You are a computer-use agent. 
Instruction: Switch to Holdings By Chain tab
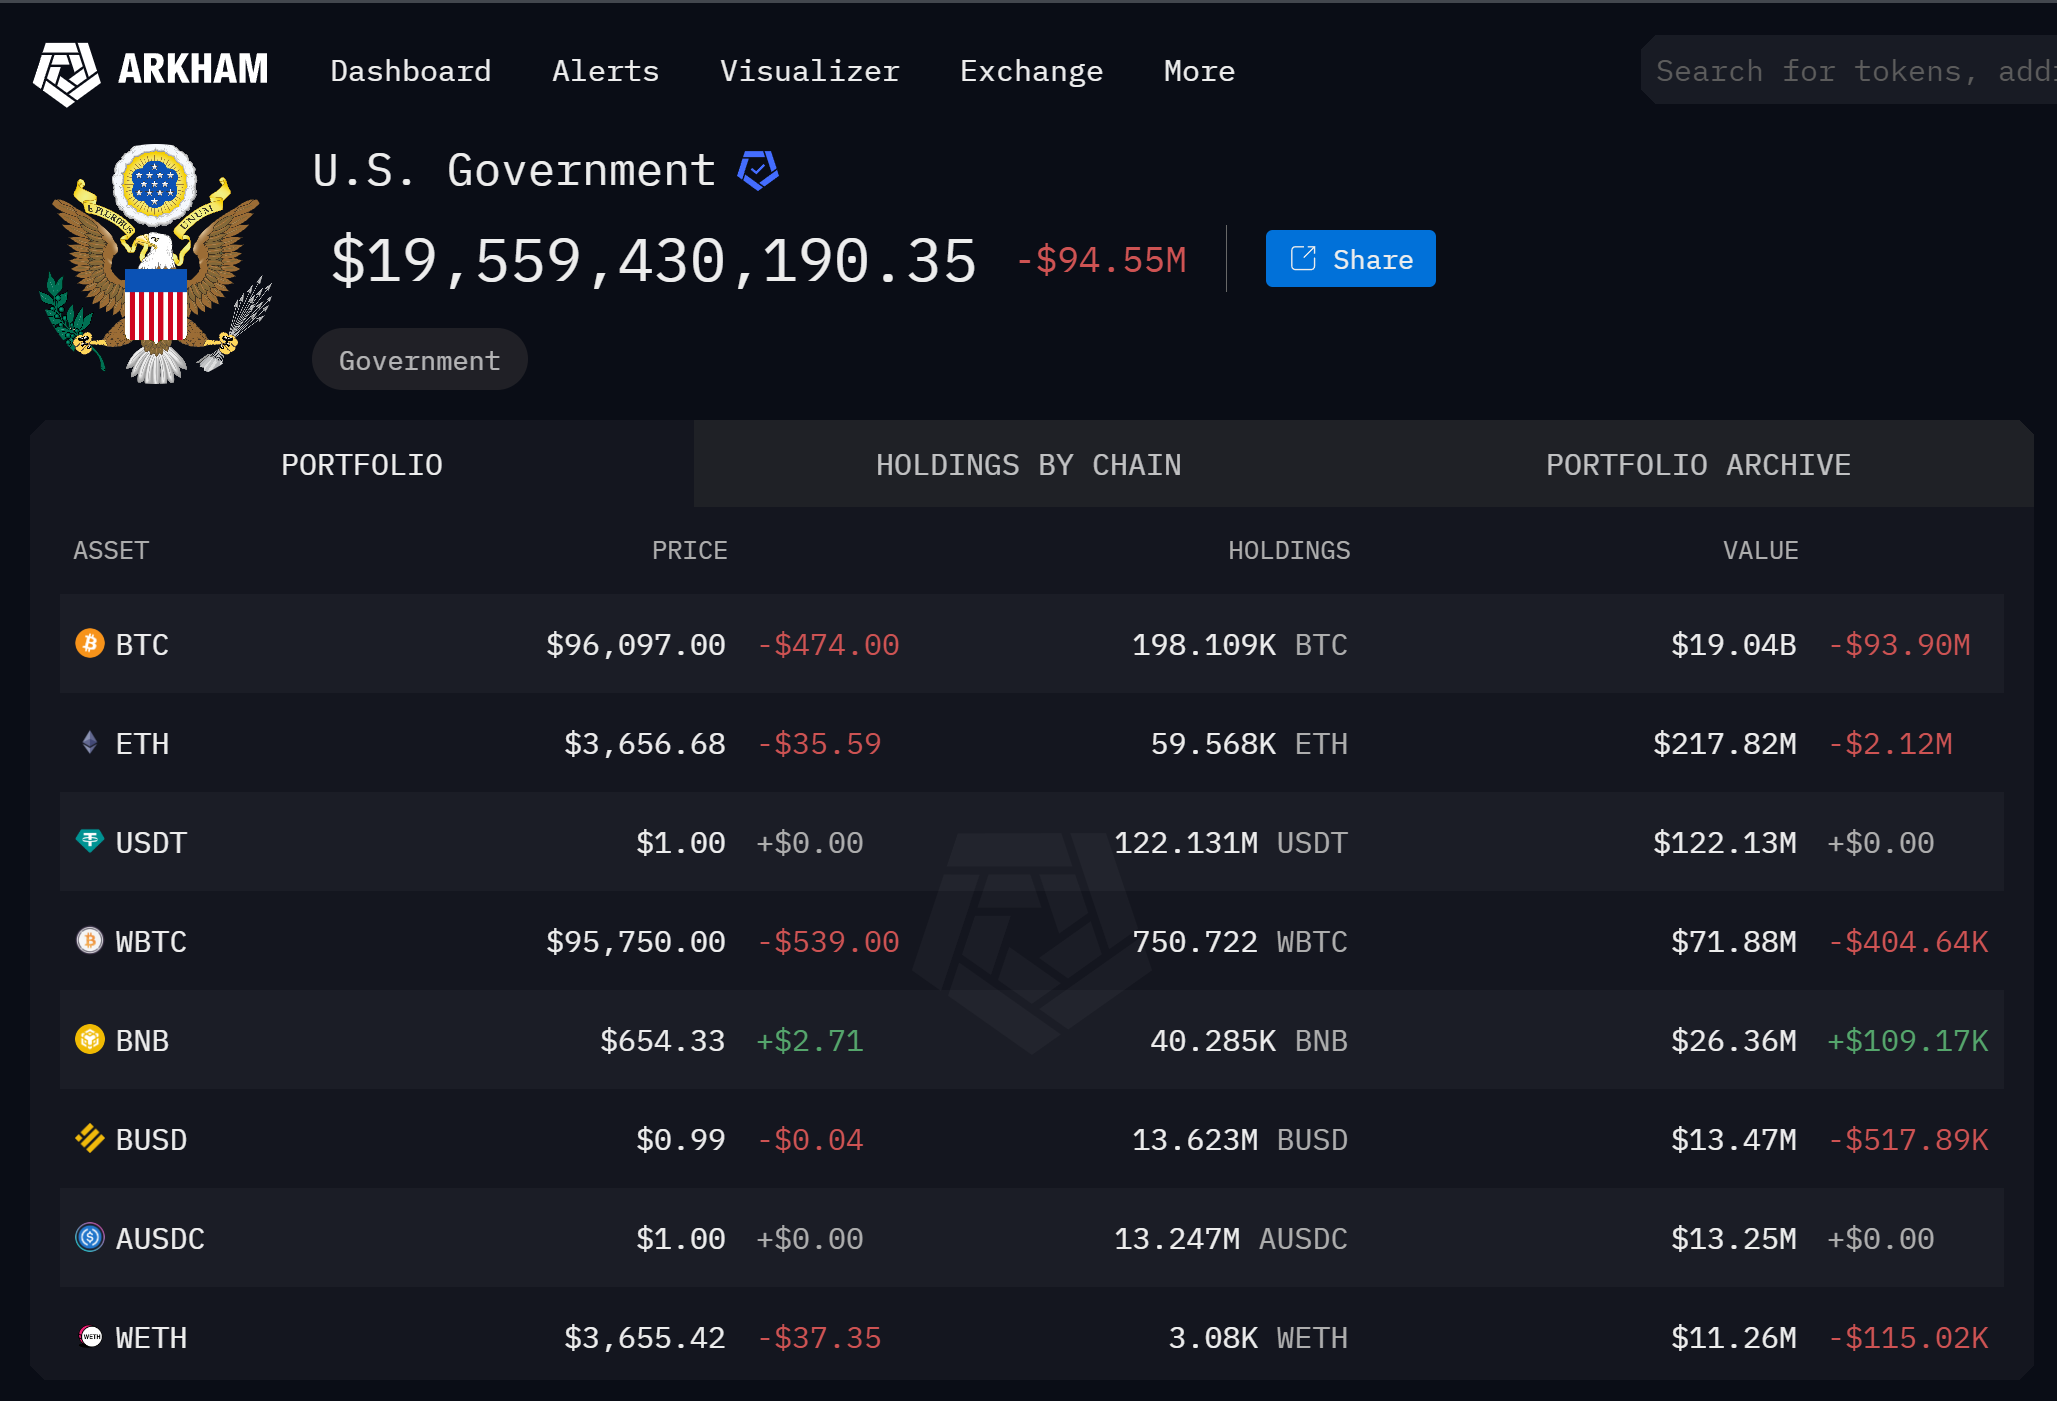(x=1028, y=465)
